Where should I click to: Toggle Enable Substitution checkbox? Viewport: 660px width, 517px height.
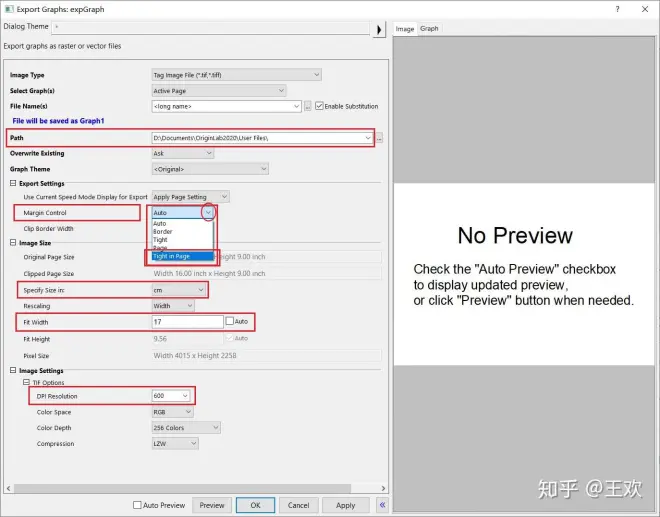pyautogui.click(x=319, y=106)
